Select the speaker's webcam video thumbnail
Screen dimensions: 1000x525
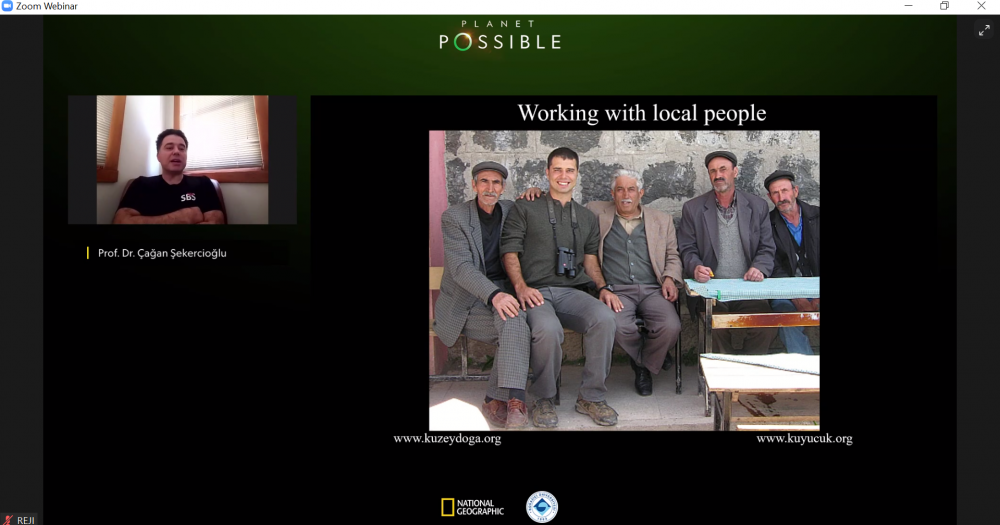(x=182, y=160)
